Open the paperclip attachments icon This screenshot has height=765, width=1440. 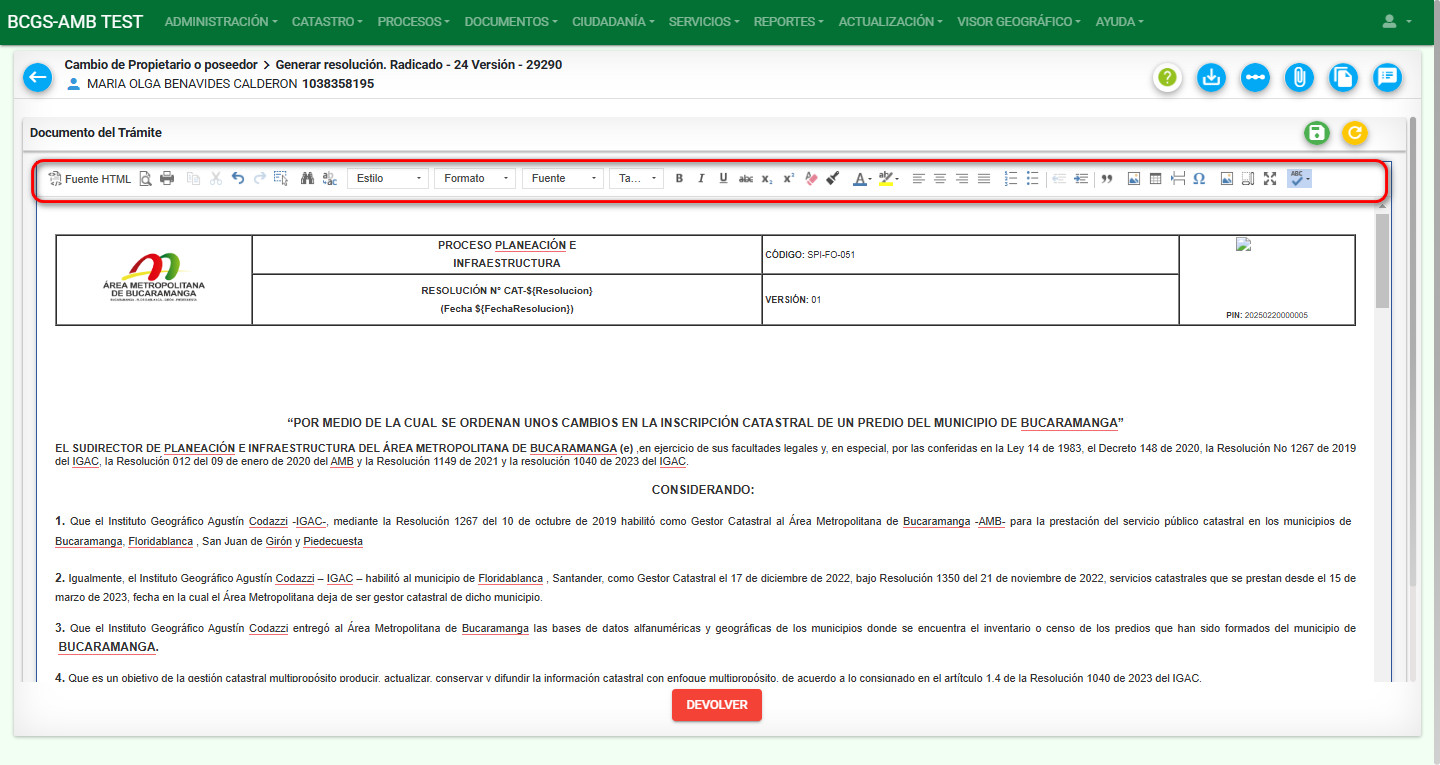coord(1298,78)
